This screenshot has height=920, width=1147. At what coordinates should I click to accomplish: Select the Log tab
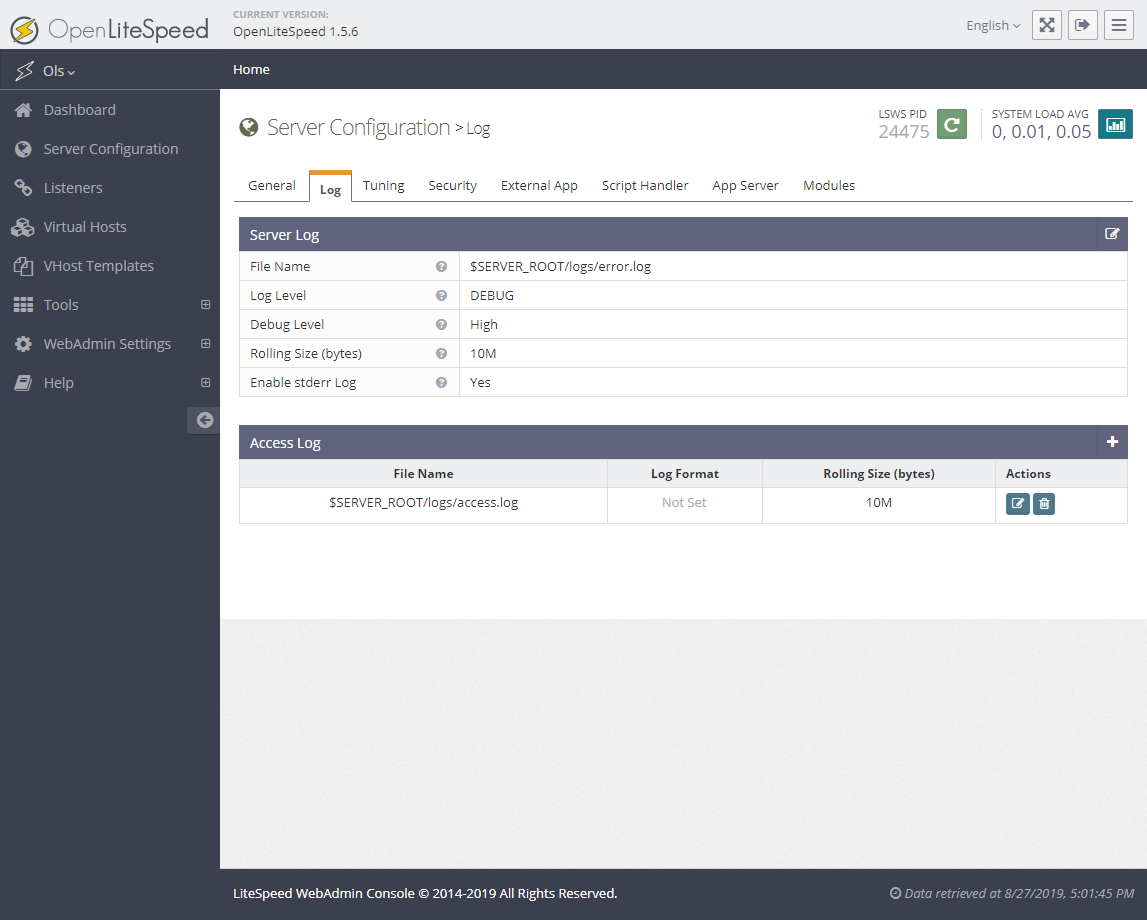coord(330,187)
